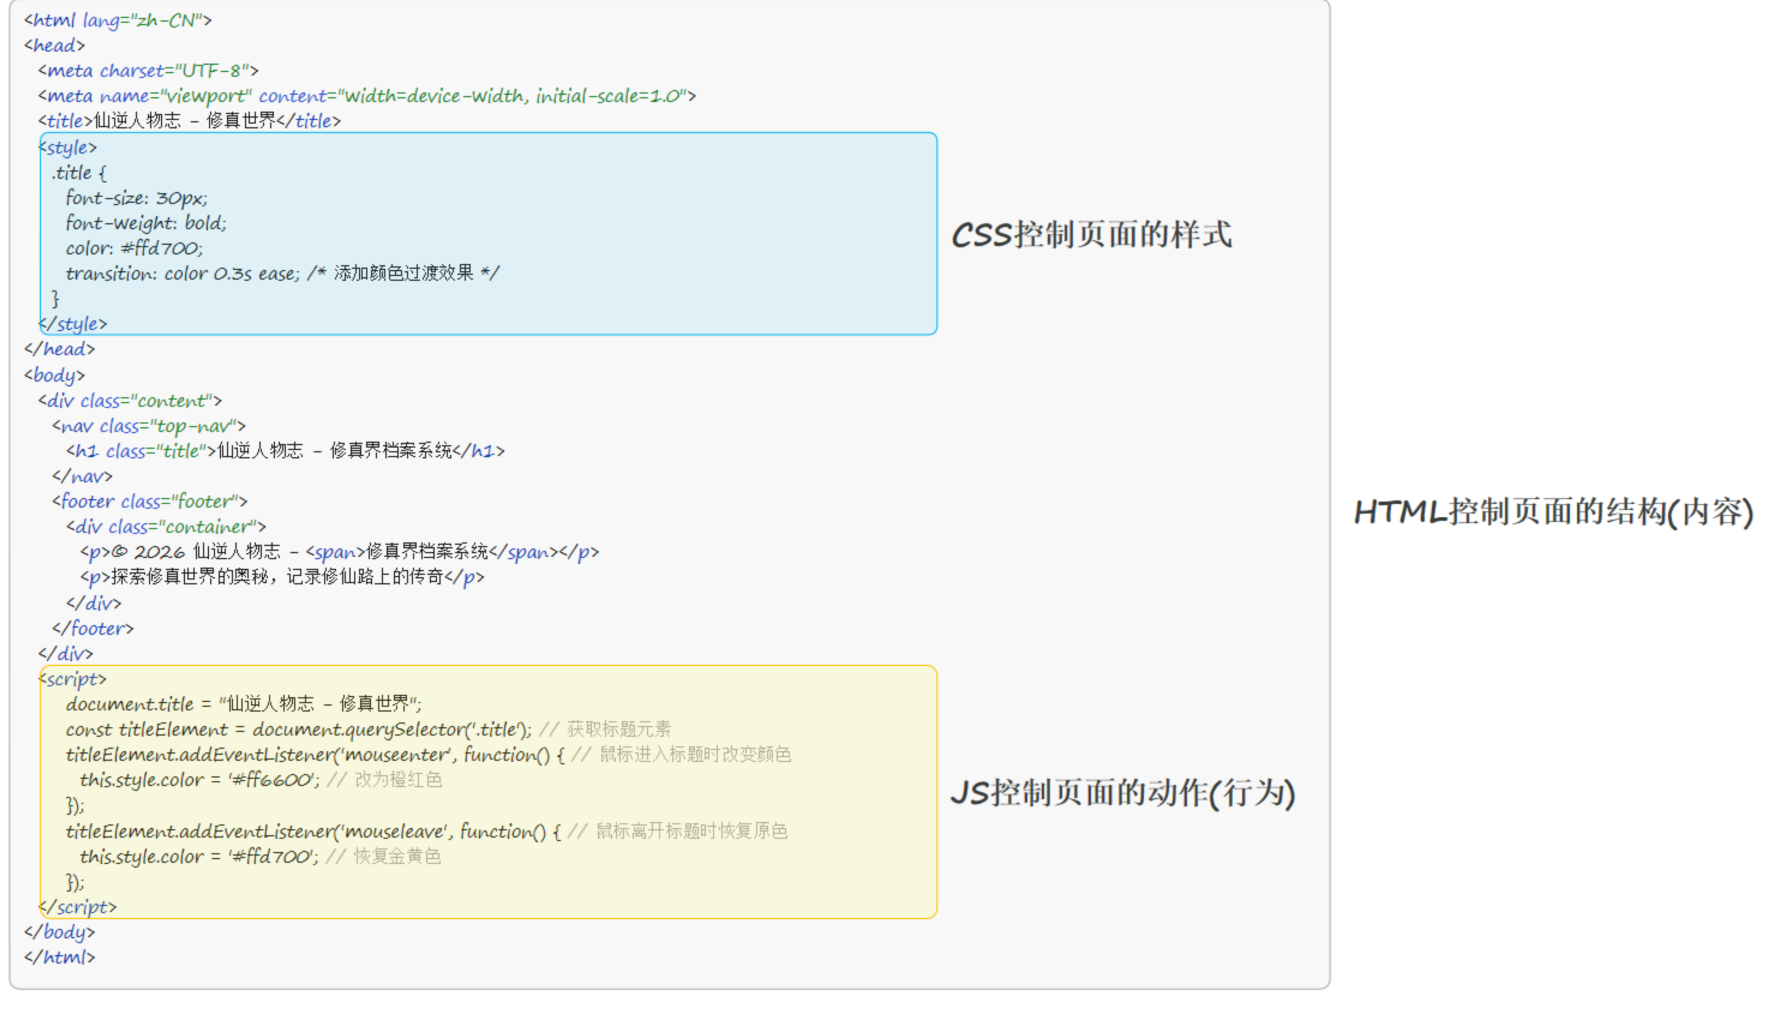This screenshot has height=1022, width=1791.
Task: Click the '改为橙红色' comment
Action: tap(385, 780)
